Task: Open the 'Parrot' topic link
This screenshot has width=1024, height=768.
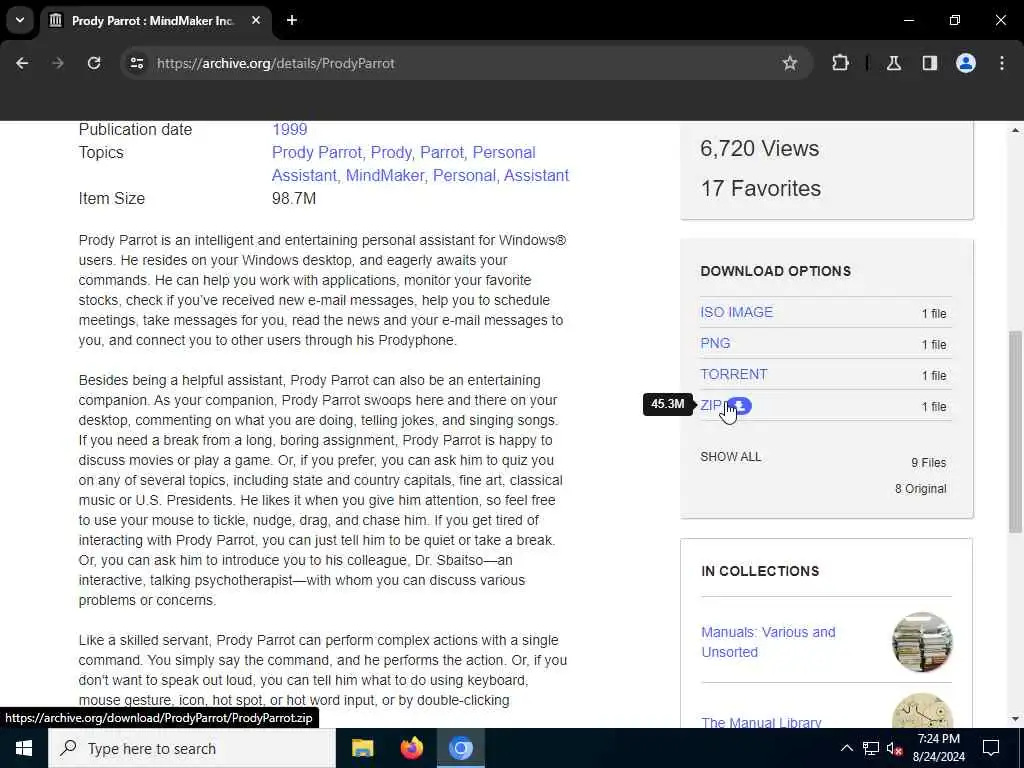Action: [x=441, y=152]
